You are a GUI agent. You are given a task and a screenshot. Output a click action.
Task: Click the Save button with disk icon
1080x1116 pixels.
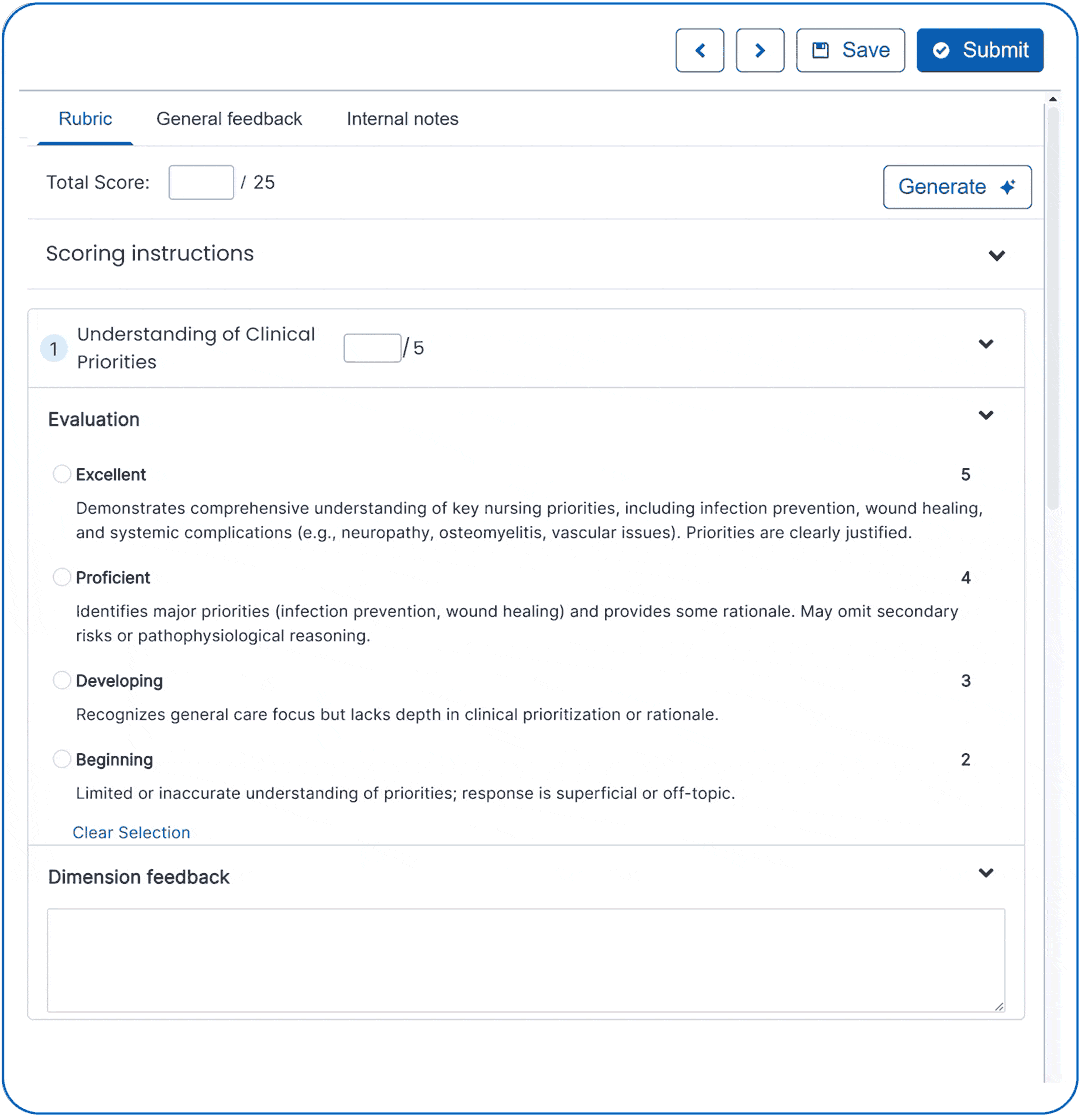point(850,50)
